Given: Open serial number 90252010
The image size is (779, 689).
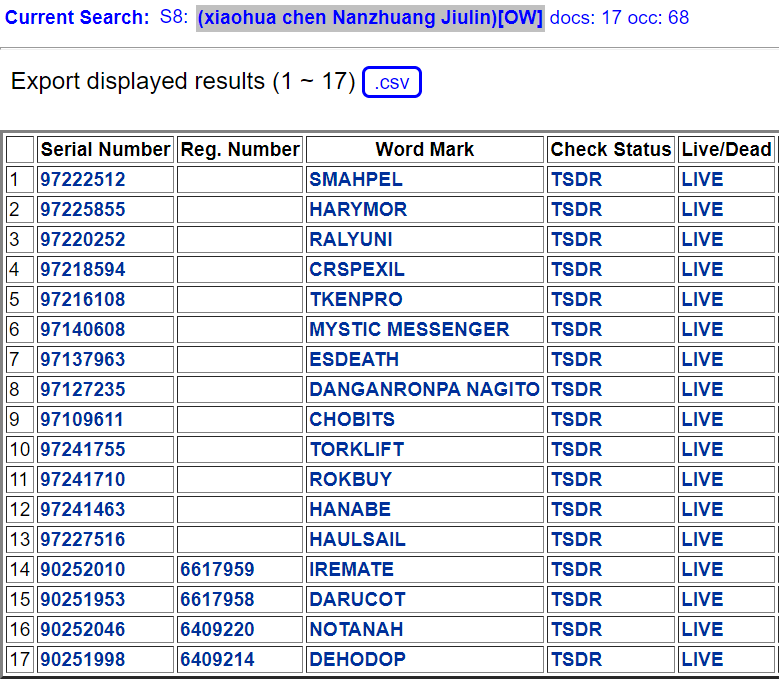Looking at the screenshot, I should [82, 569].
